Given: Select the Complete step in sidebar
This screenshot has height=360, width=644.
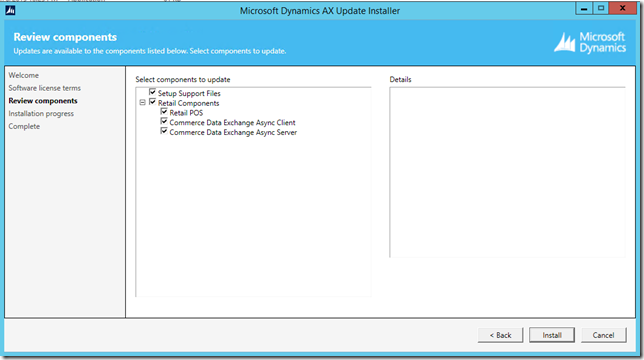Looking at the screenshot, I should coord(24,126).
